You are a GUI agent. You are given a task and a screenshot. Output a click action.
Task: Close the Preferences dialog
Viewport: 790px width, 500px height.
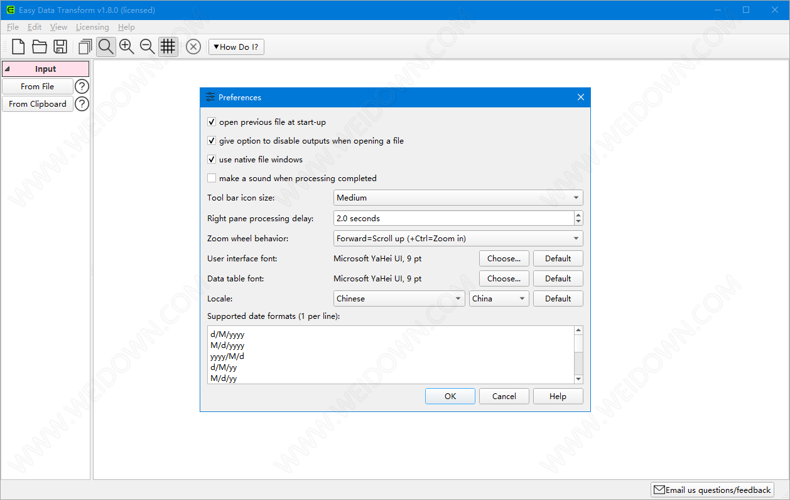coord(580,97)
